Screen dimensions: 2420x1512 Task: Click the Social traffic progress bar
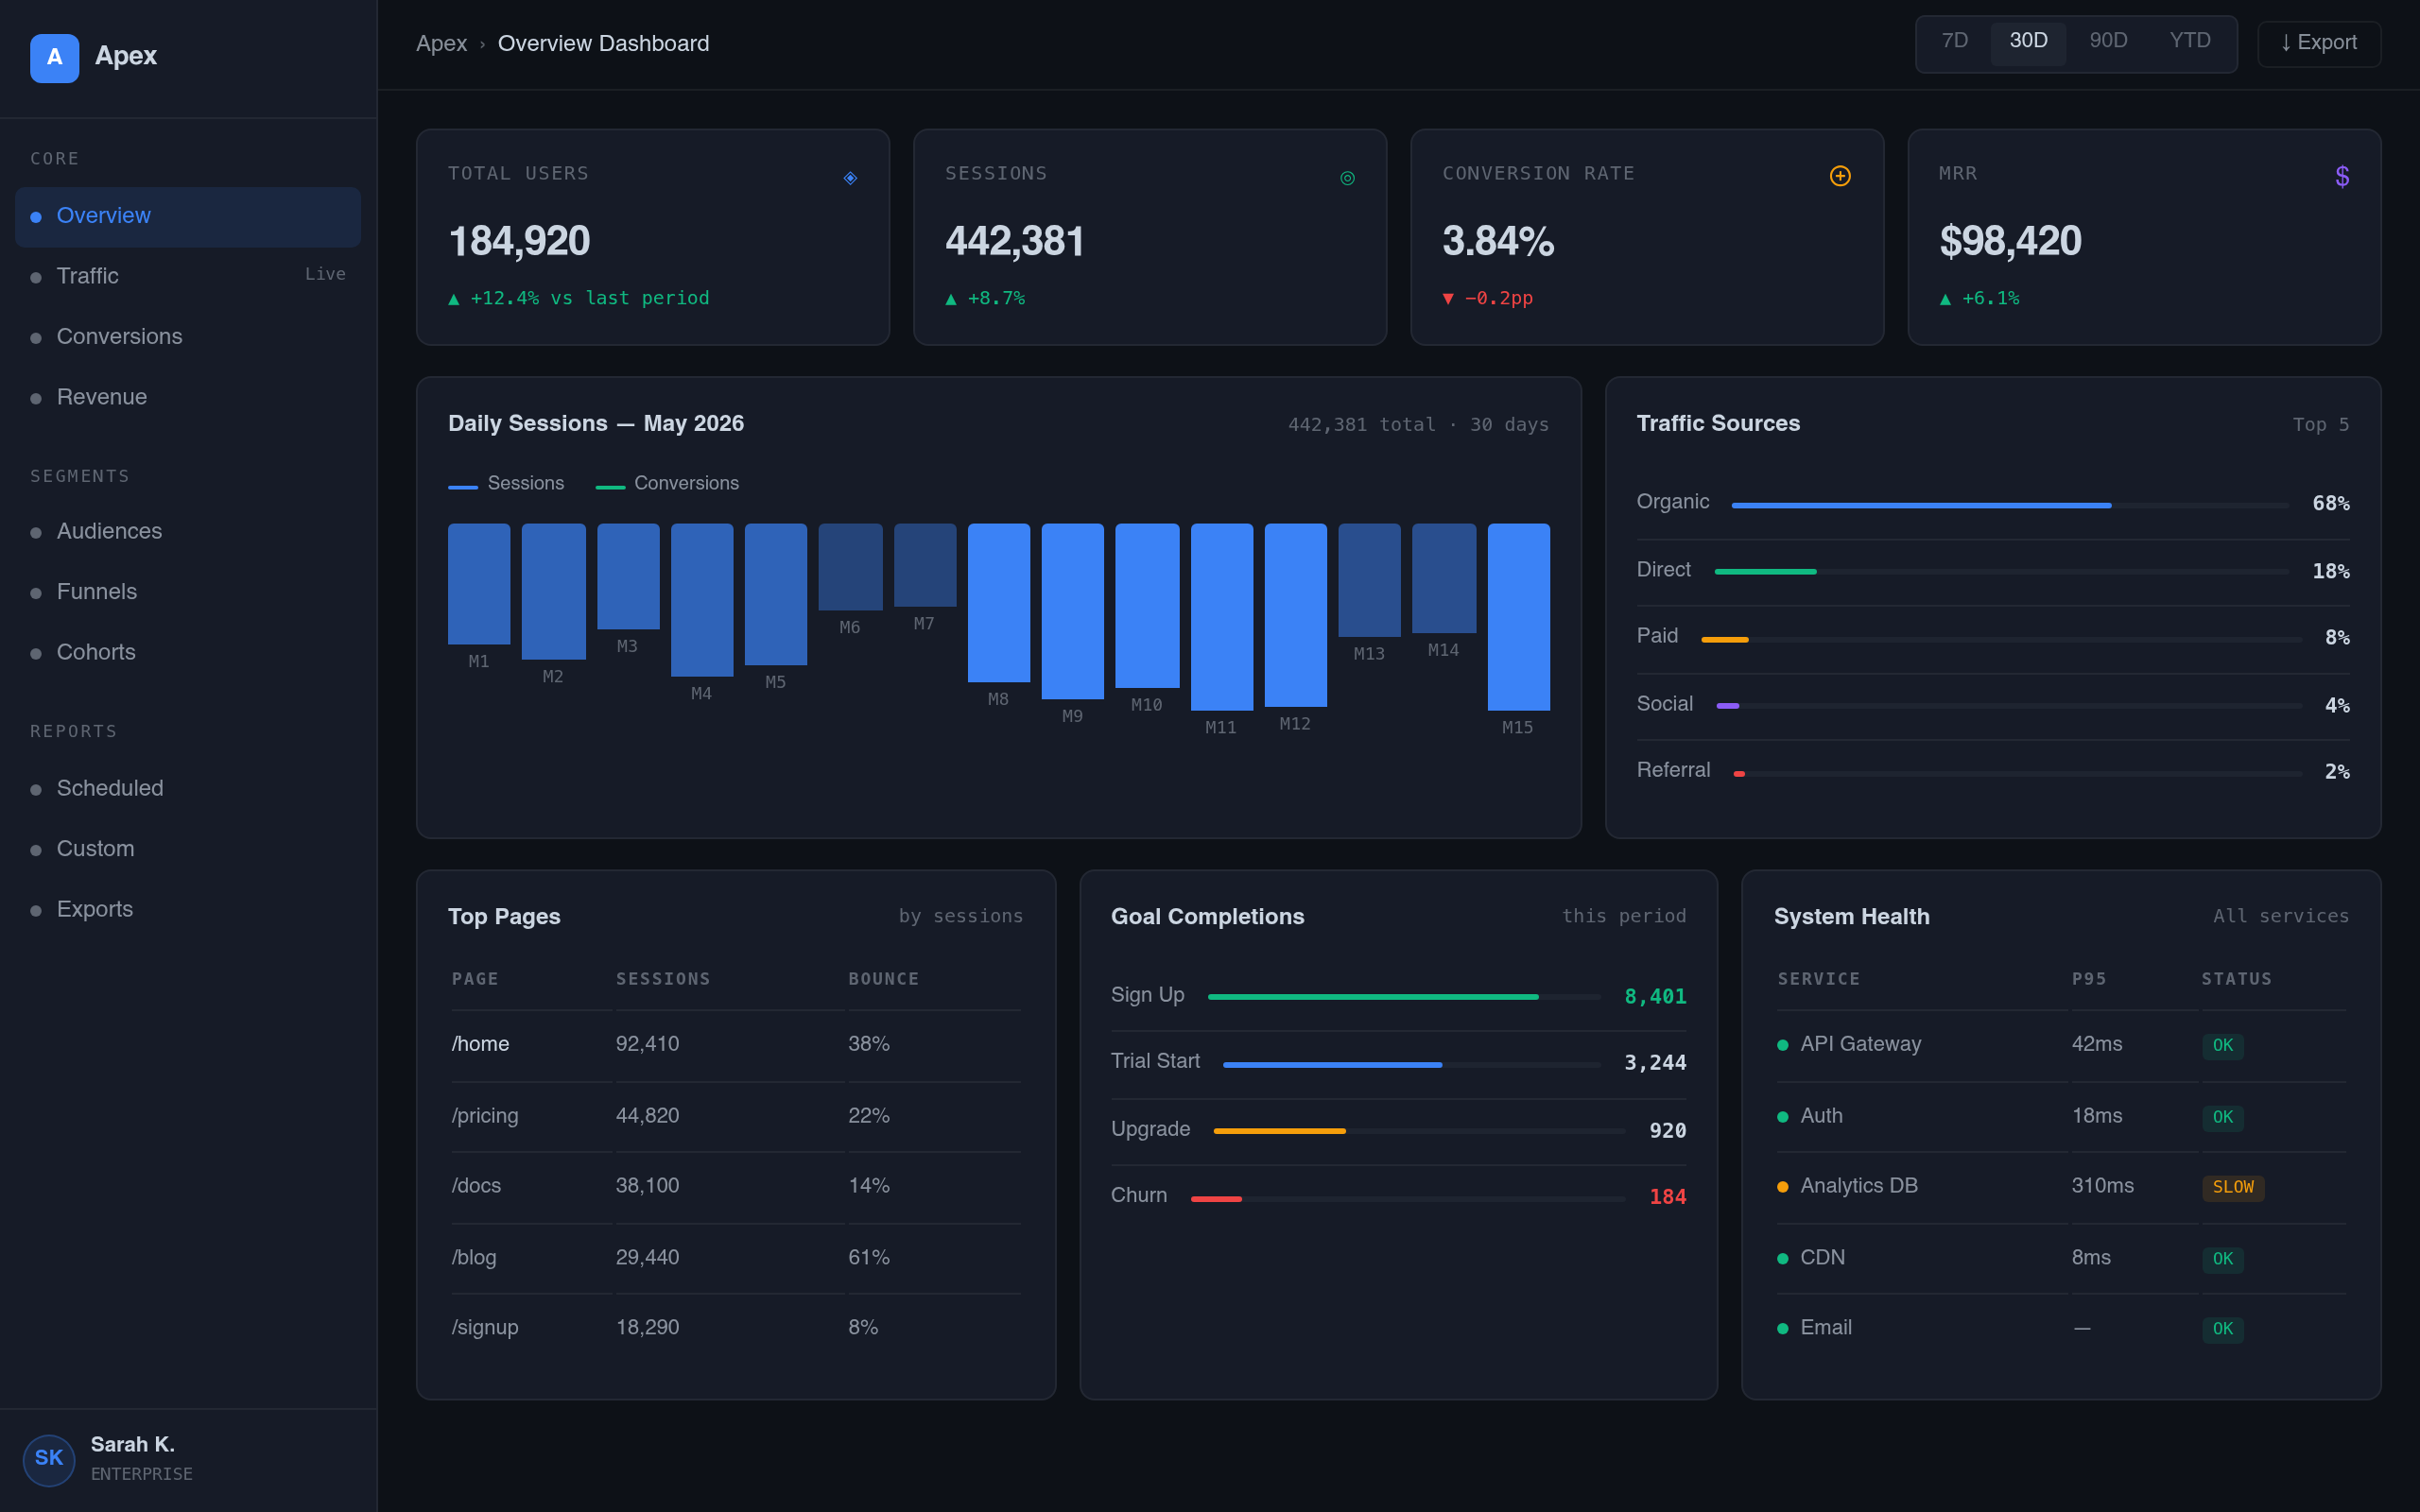point(2009,706)
